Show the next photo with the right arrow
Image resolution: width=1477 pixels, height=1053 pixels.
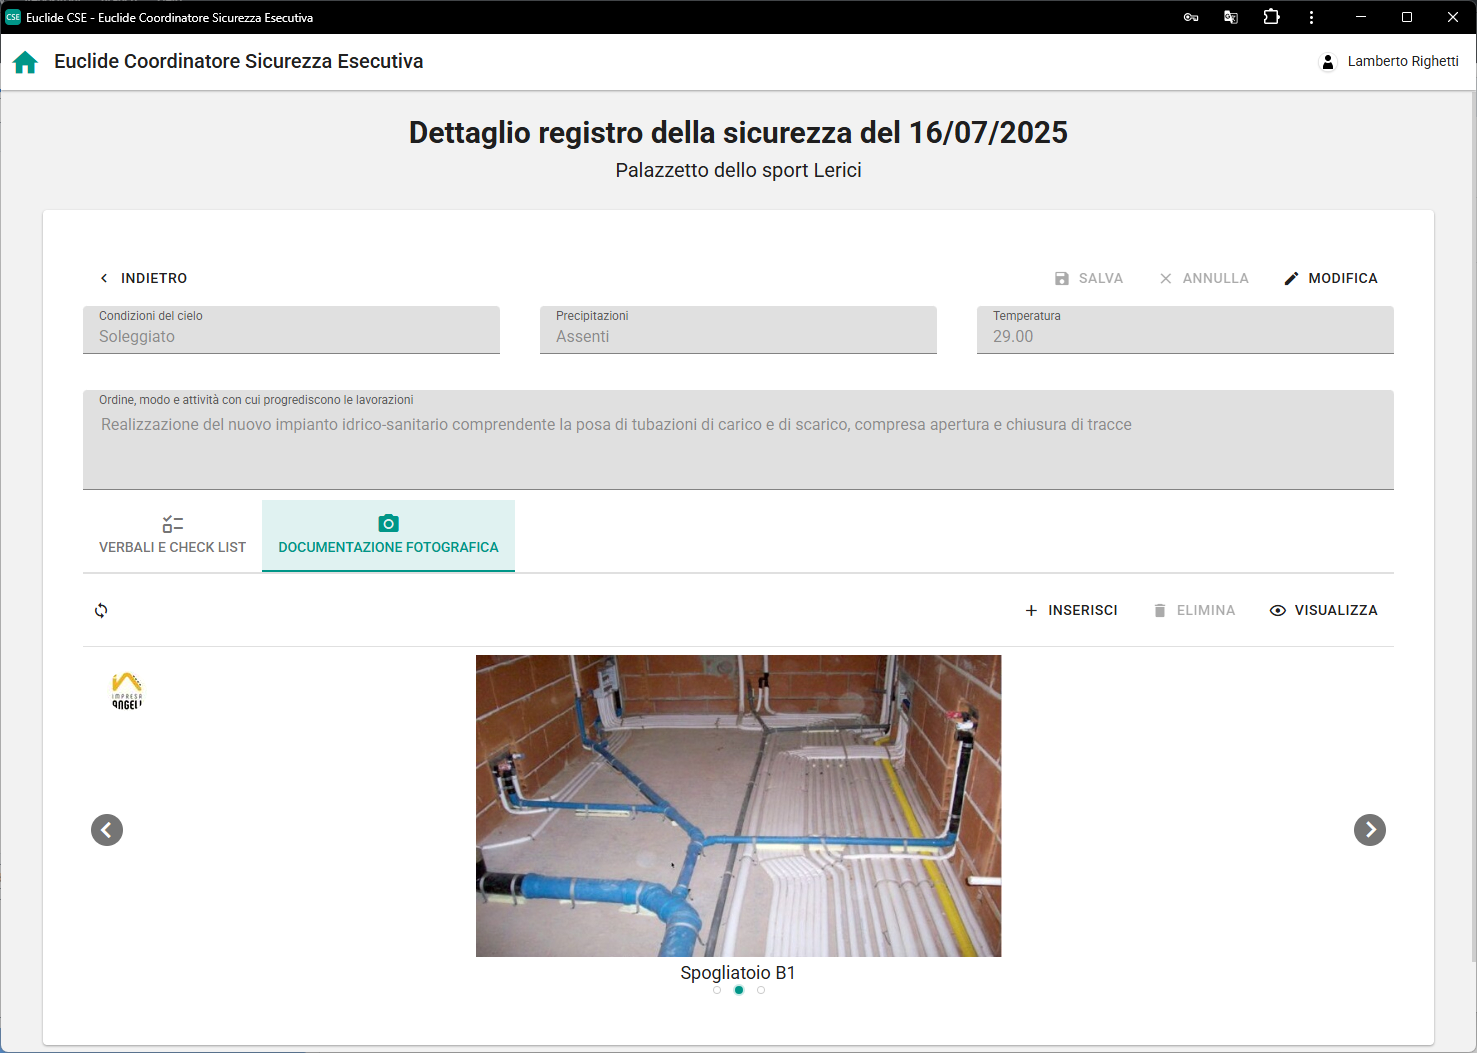click(1369, 830)
